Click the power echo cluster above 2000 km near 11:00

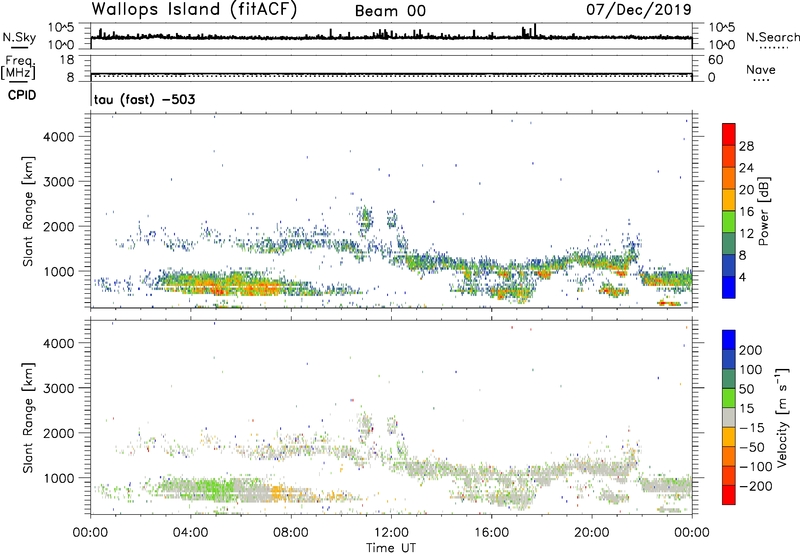(x=364, y=217)
